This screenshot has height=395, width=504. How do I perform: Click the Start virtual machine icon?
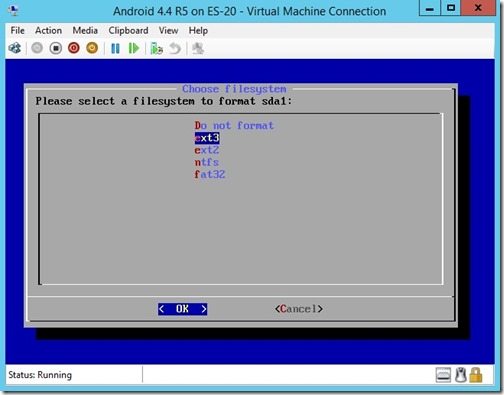click(x=37, y=48)
